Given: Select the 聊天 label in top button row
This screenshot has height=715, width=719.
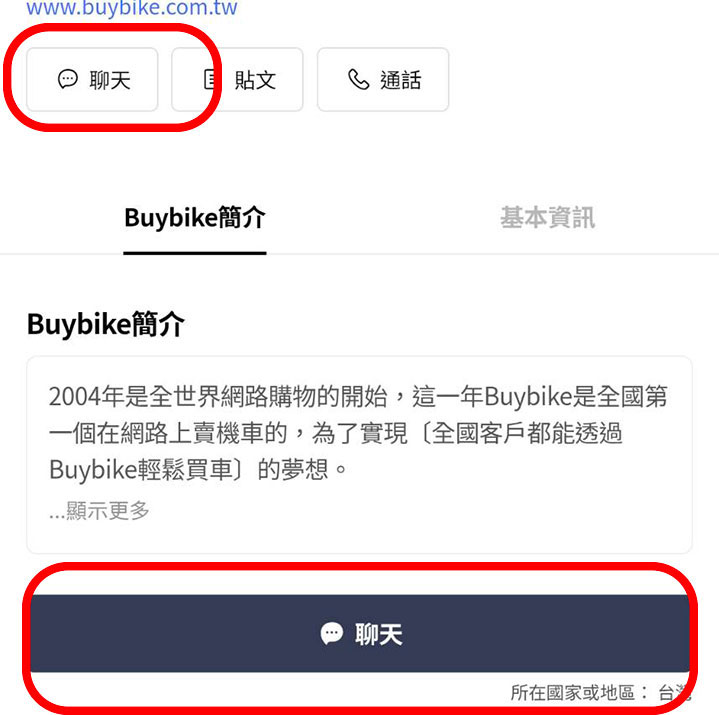Looking at the screenshot, I should 110,80.
